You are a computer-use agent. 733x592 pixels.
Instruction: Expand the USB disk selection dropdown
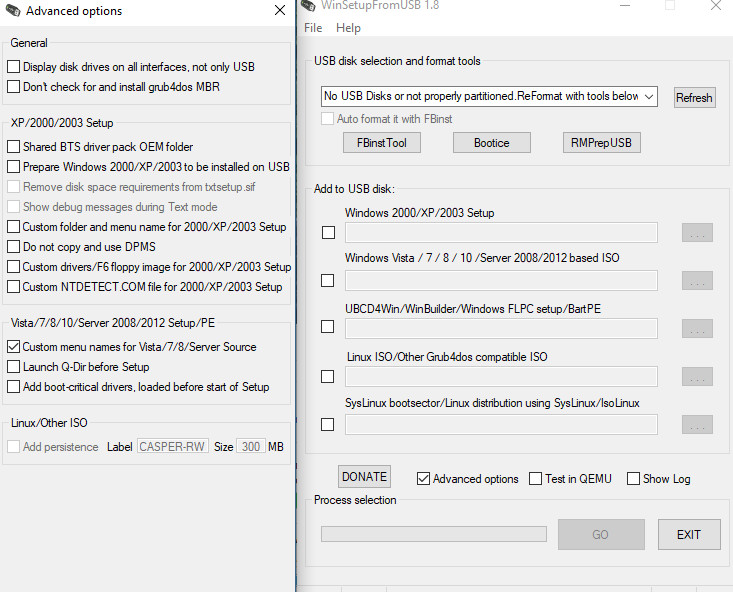point(648,96)
